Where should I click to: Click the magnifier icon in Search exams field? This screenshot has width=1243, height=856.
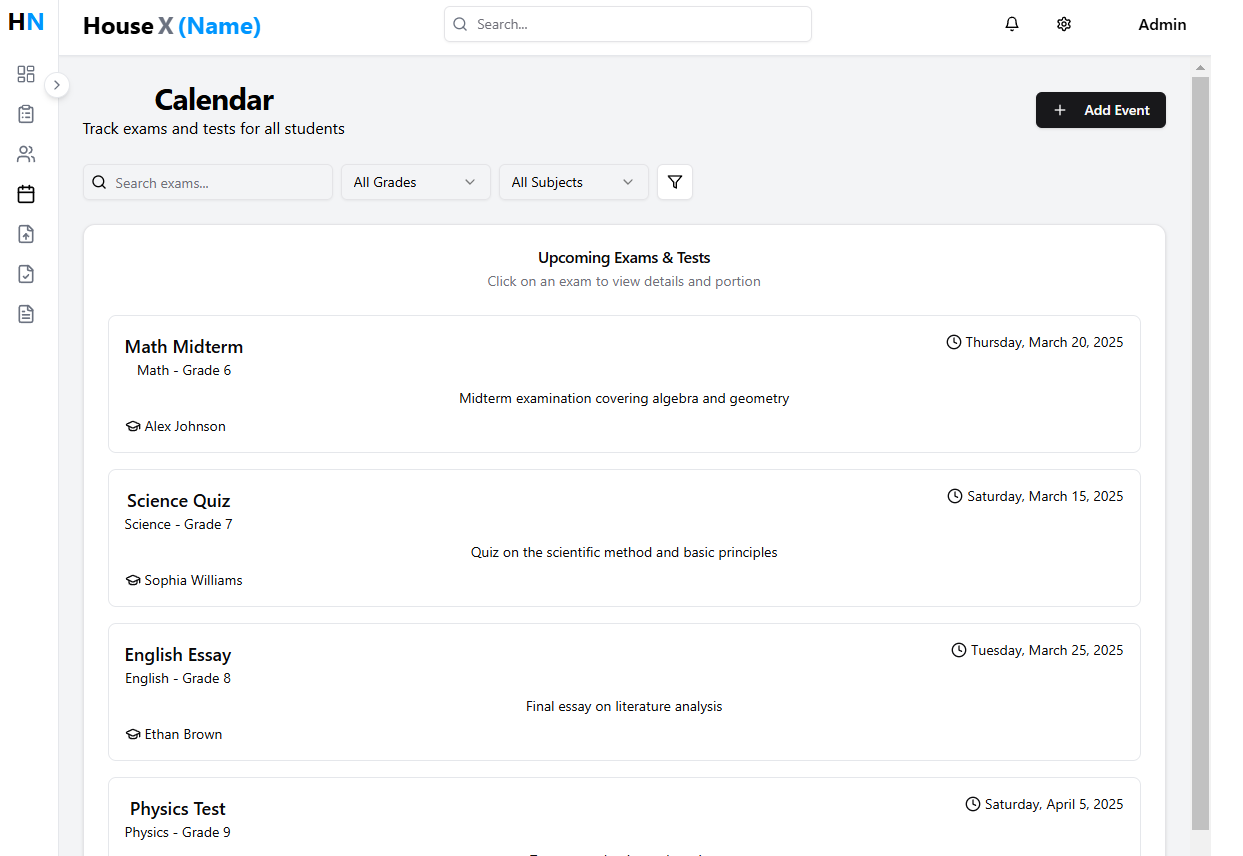pyautogui.click(x=99, y=183)
